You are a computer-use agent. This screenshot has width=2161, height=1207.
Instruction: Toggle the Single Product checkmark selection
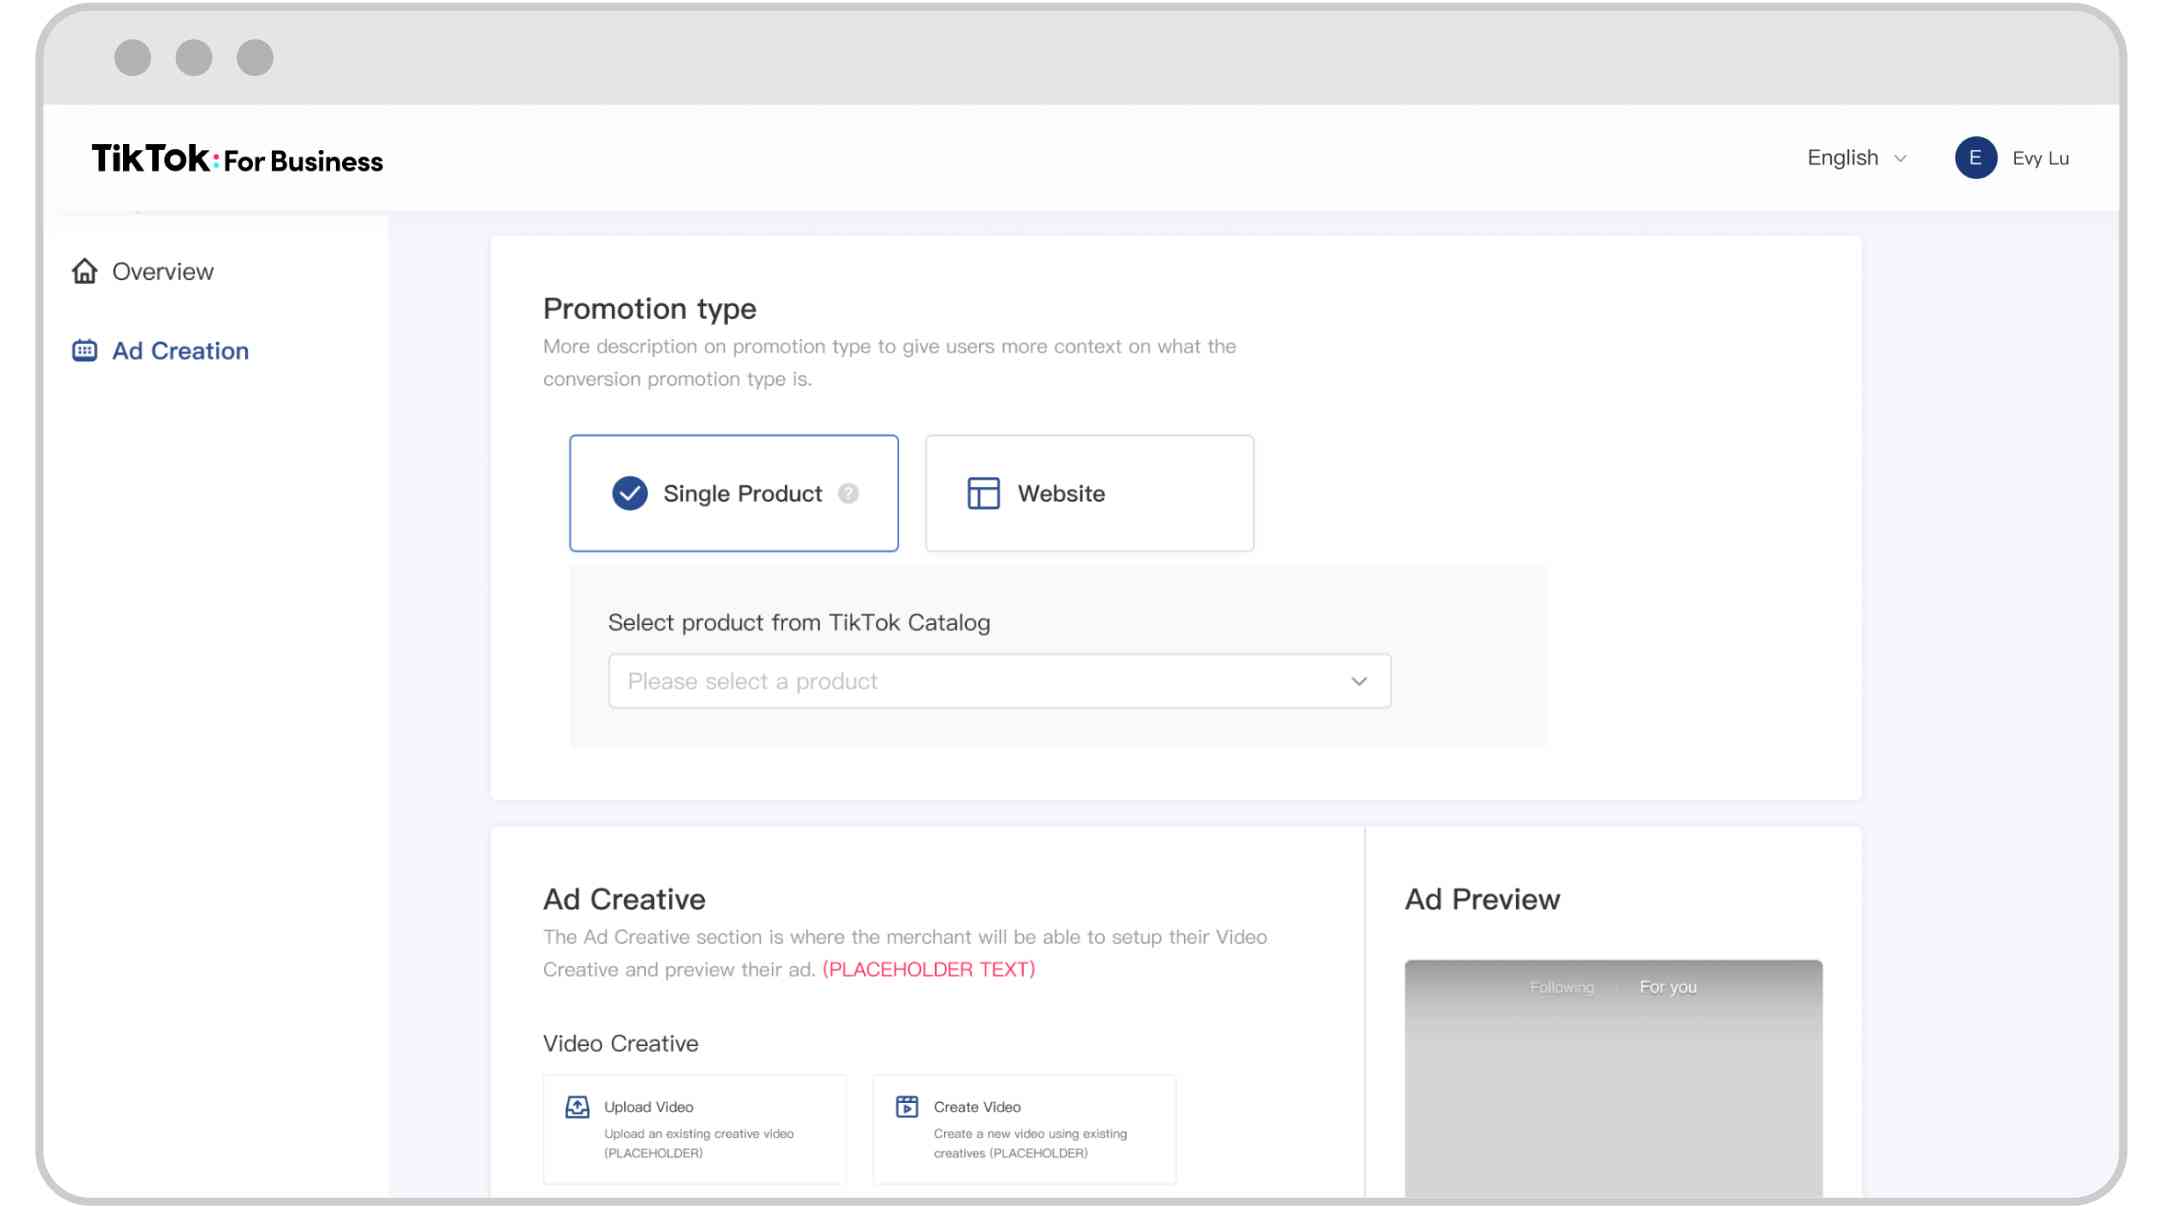tap(629, 493)
